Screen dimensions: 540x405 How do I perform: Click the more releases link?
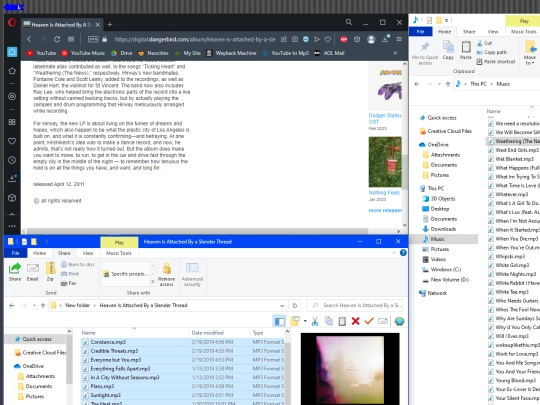(x=385, y=210)
